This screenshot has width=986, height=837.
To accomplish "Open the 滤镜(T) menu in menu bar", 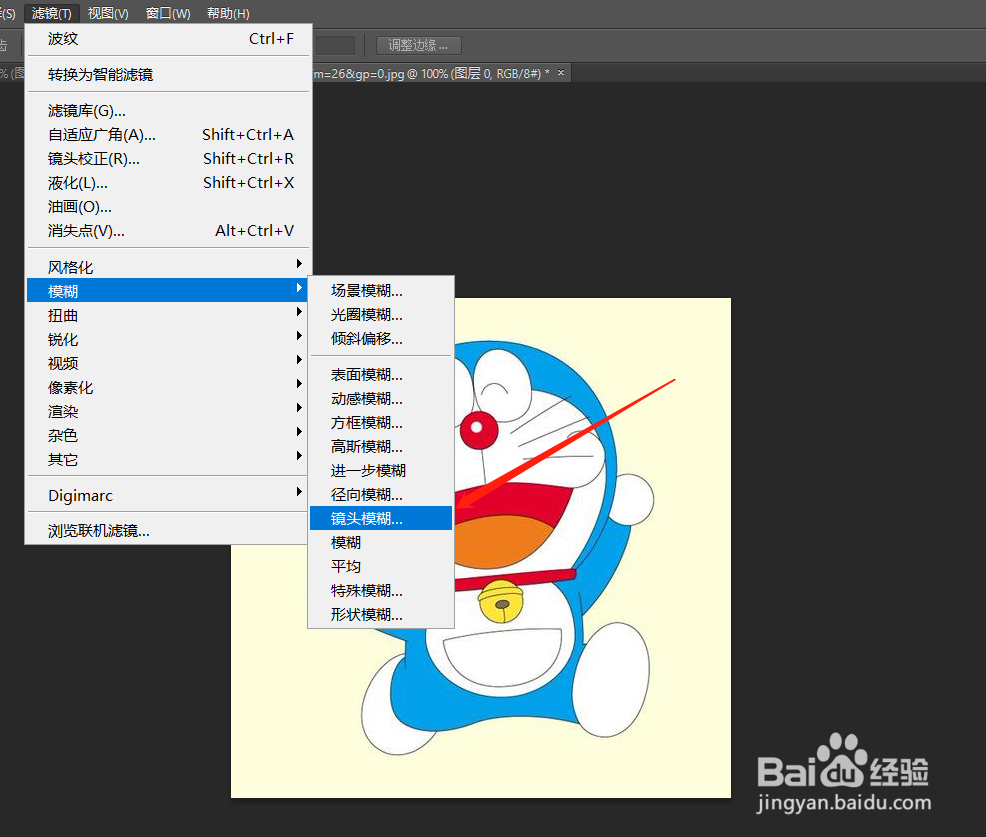I will [52, 13].
